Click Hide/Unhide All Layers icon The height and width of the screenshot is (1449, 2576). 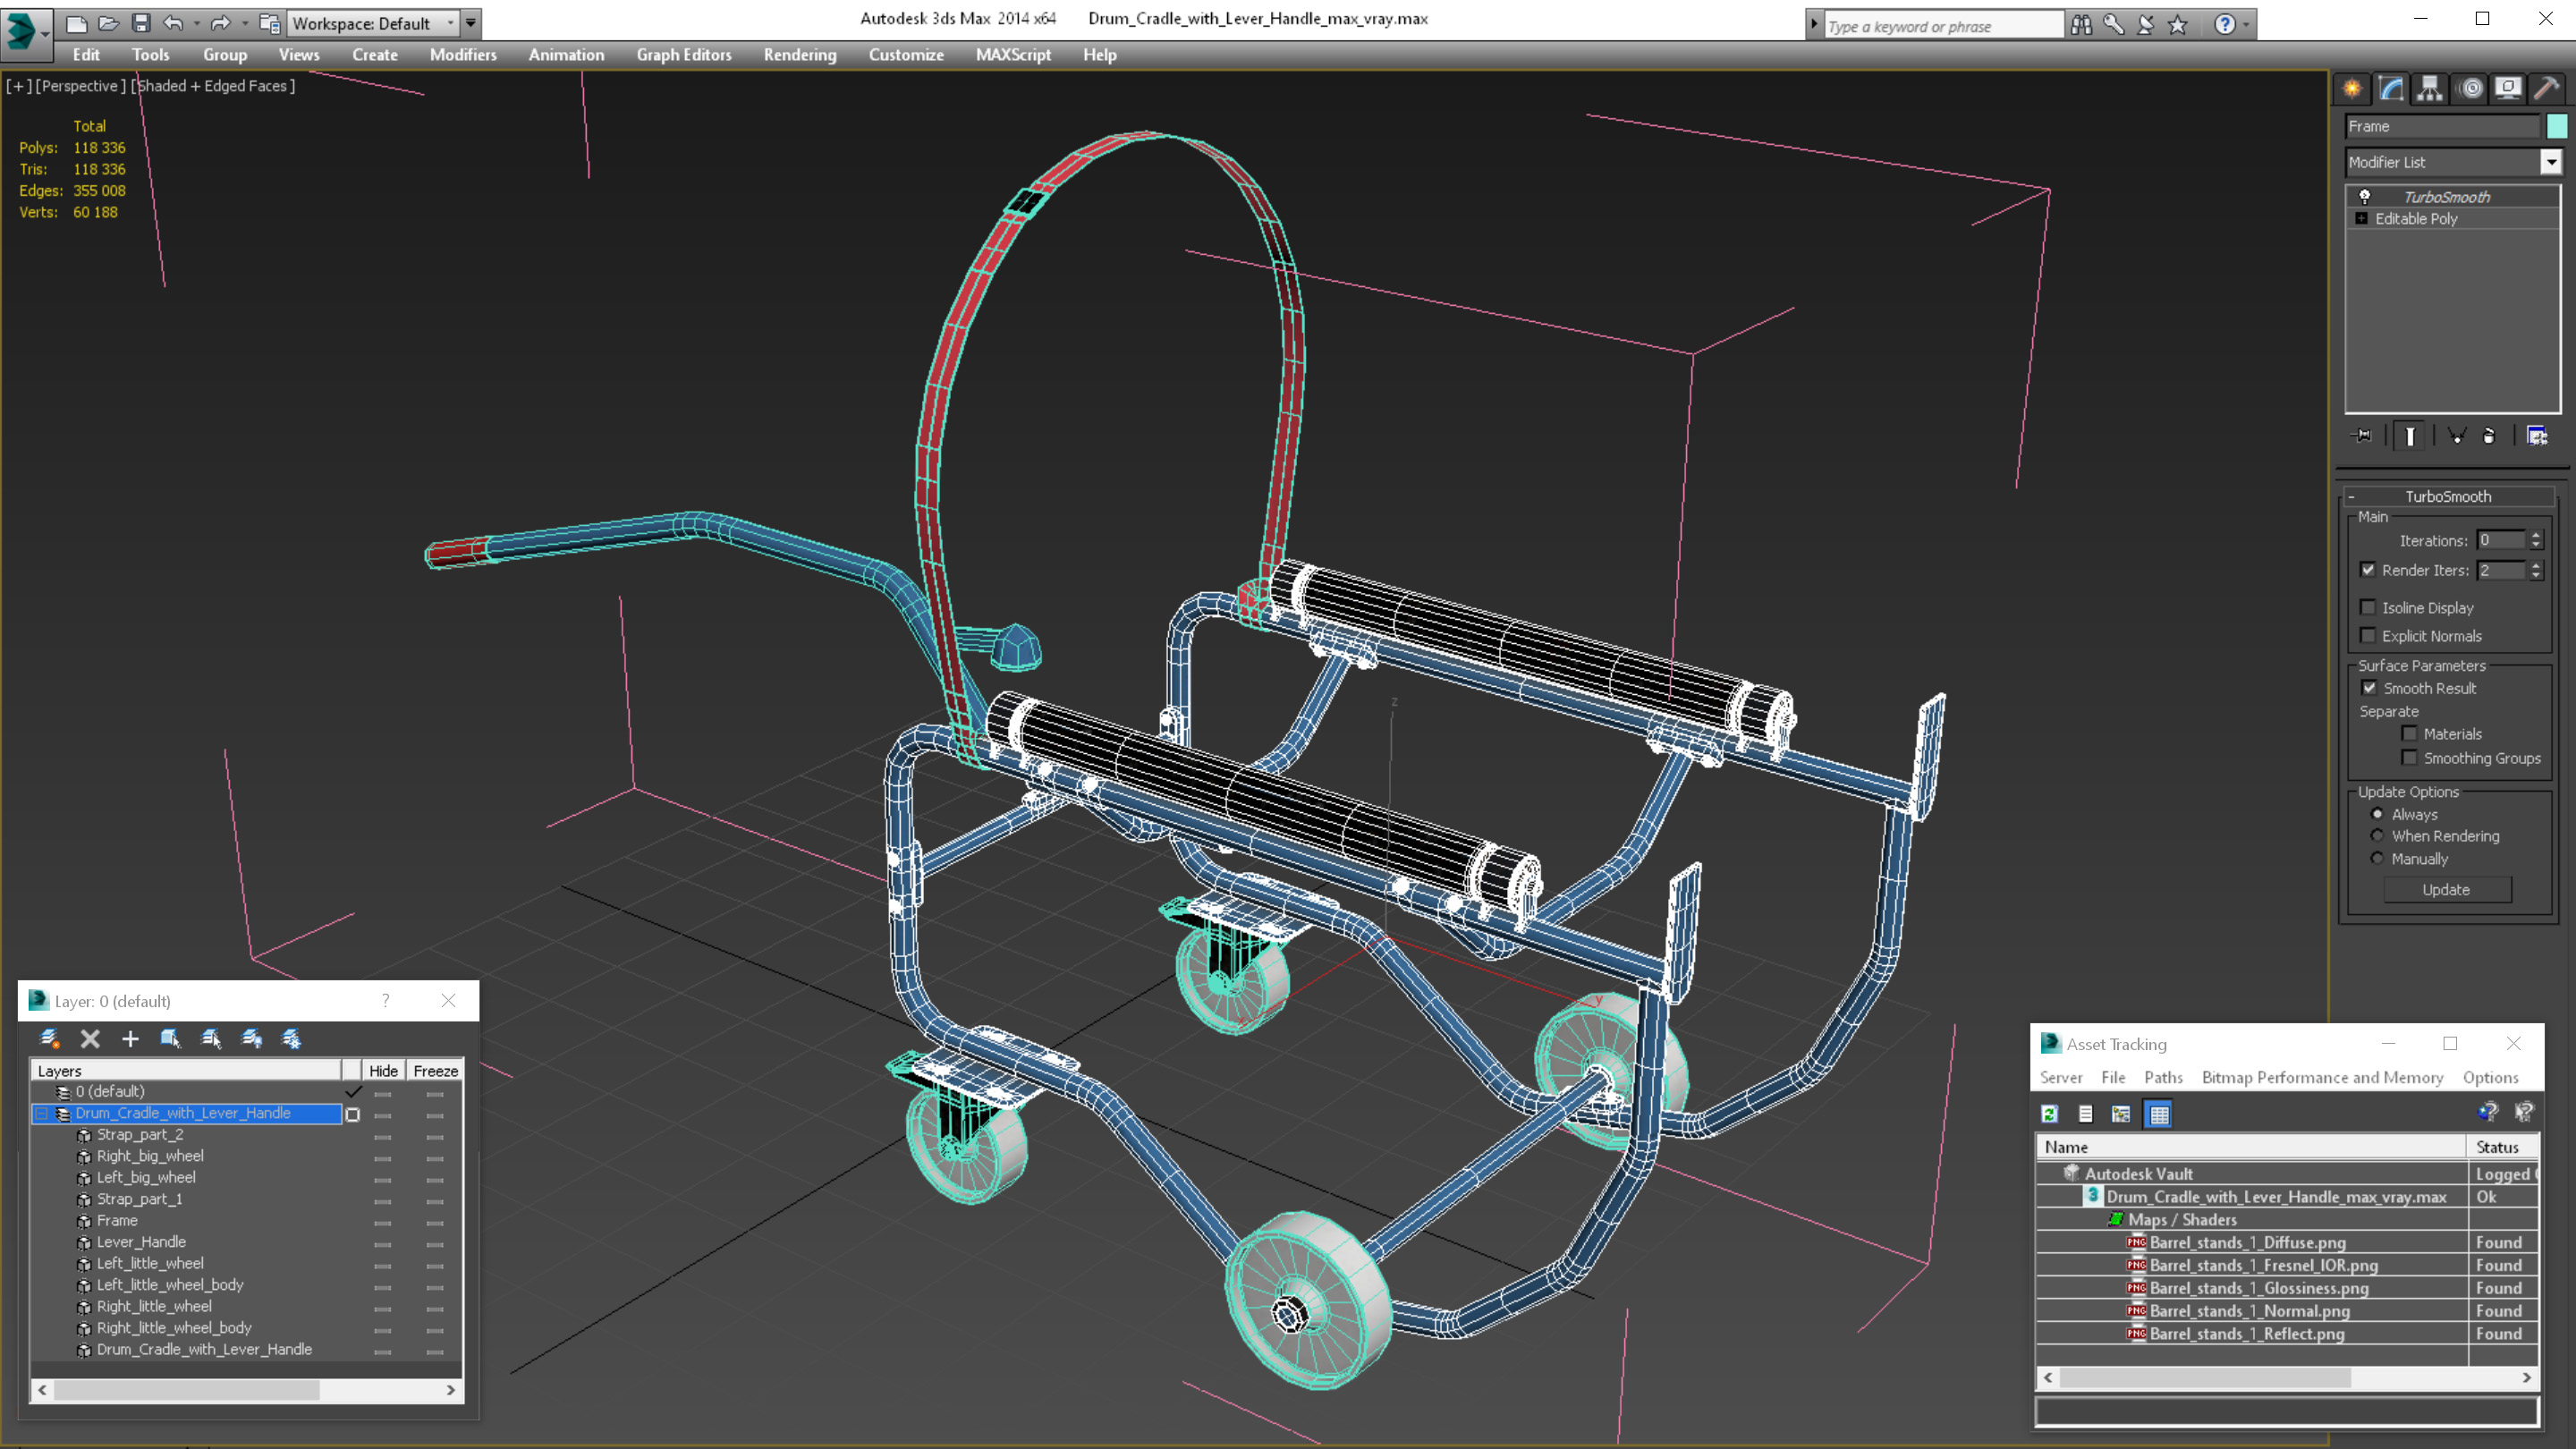tap(252, 1039)
